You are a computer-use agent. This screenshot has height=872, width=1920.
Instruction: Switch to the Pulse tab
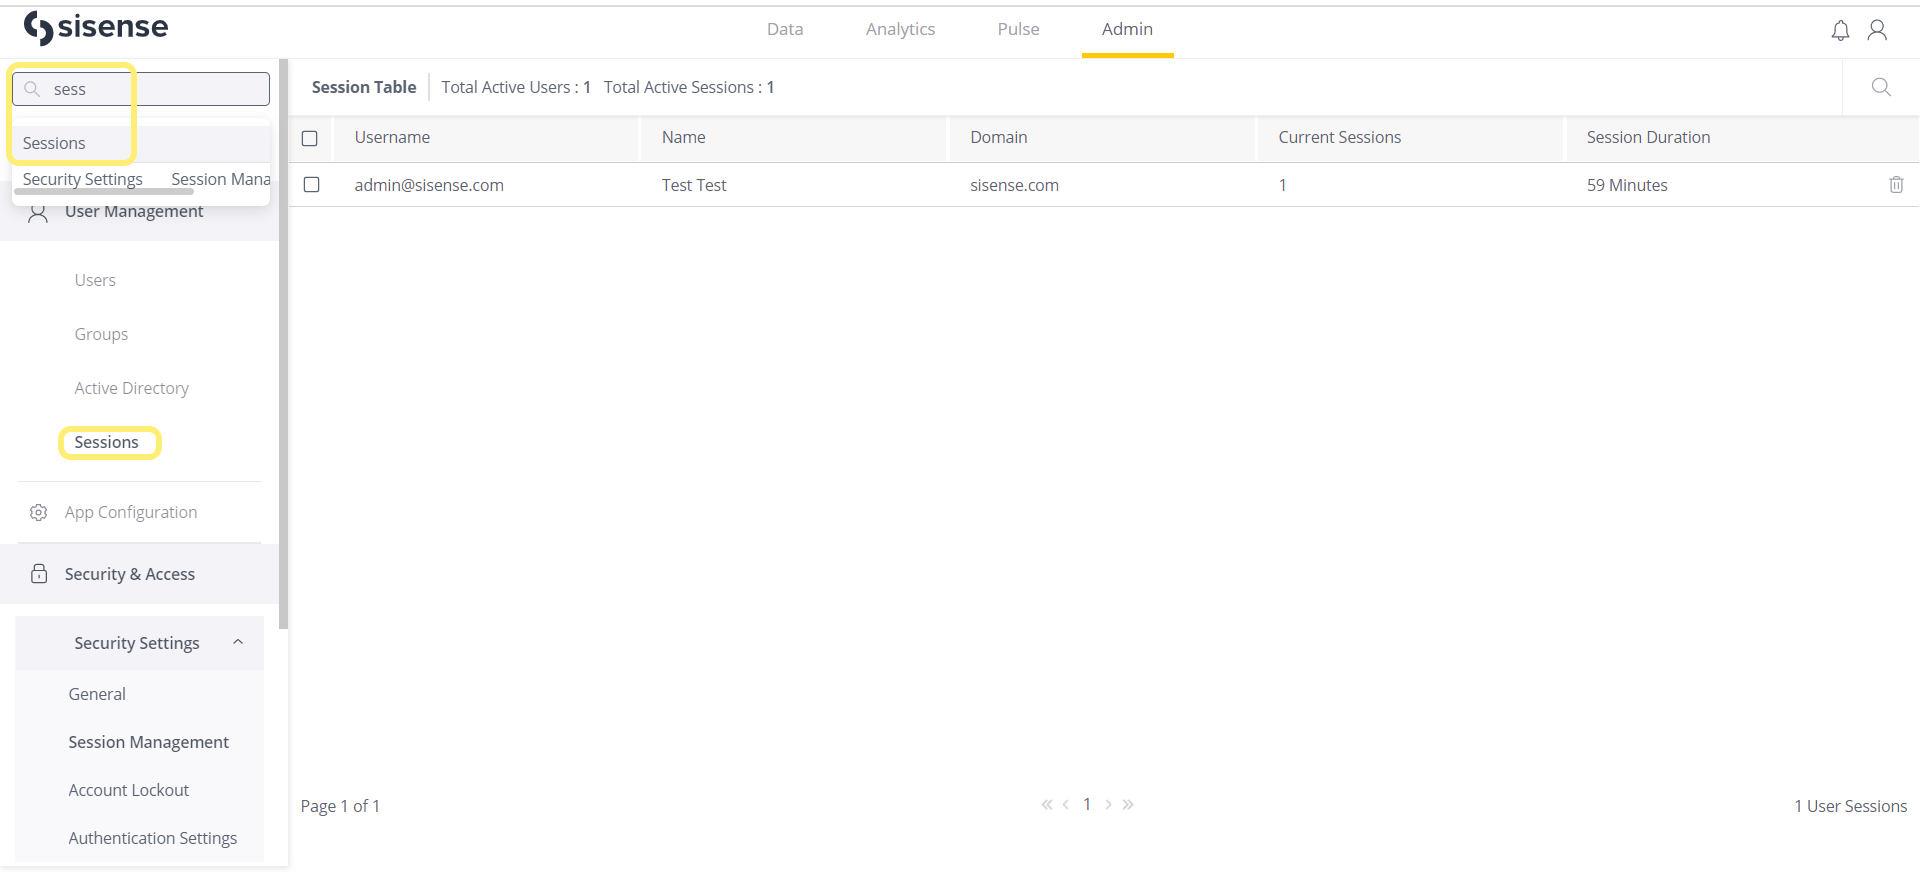(x=1018, y=30)
